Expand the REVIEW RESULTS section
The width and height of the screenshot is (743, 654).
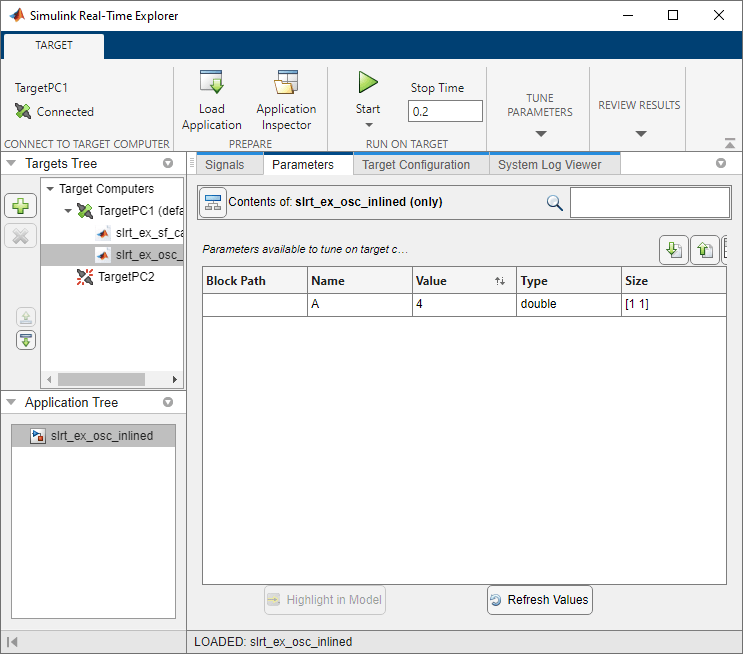coord(641,134)
